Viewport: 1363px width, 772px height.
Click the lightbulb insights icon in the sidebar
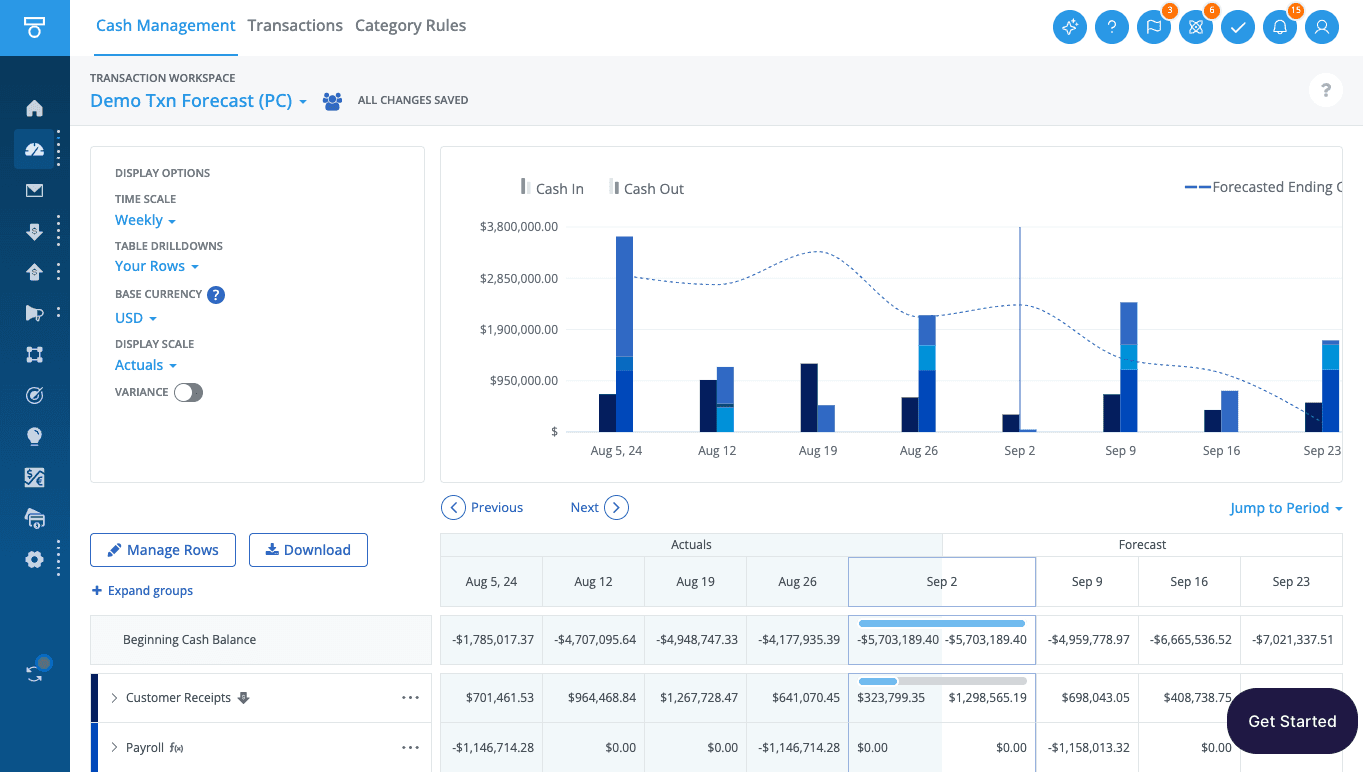click(35, 437)
